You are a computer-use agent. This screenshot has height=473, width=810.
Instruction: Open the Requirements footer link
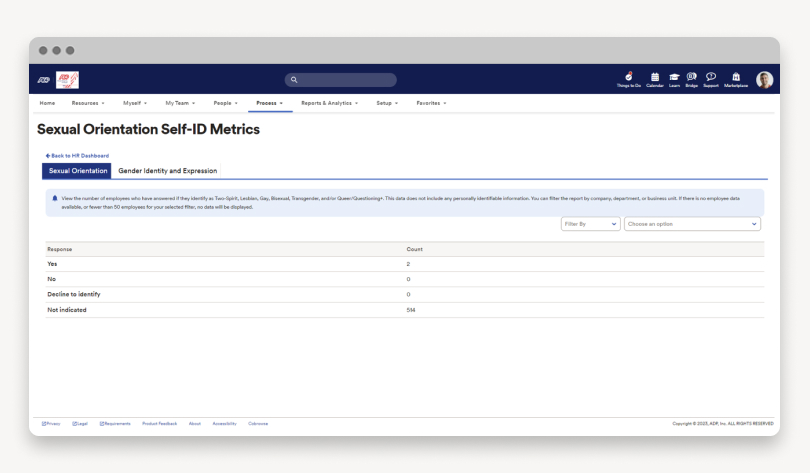tap(115, 423)
